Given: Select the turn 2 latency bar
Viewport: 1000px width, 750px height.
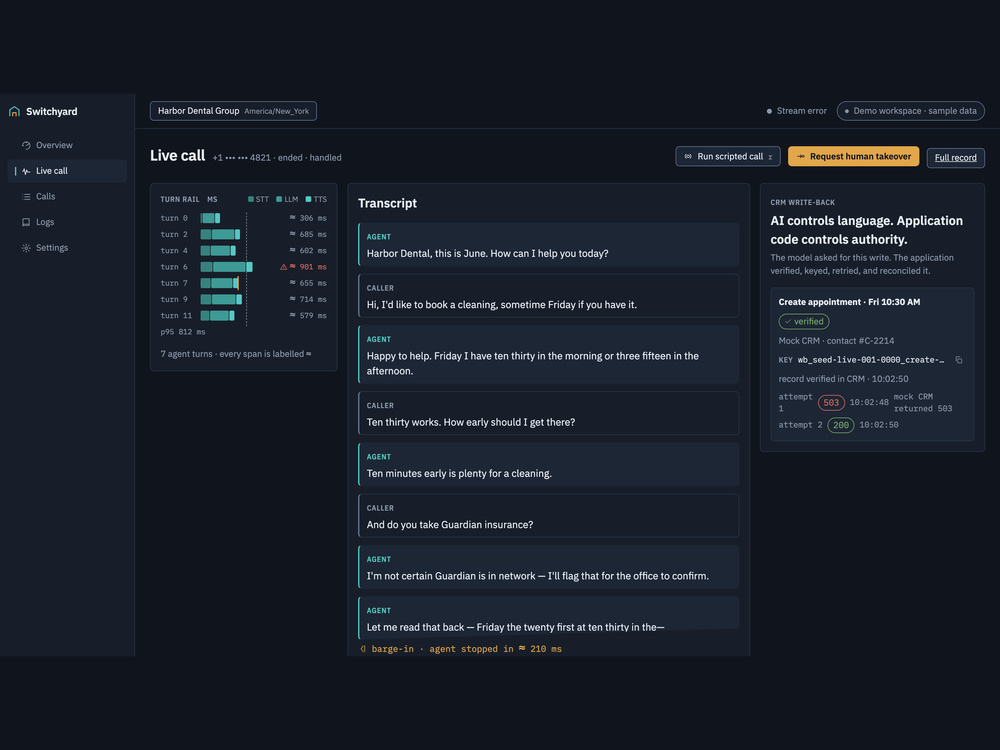Looking at the screenshot, I should (220, 234).
